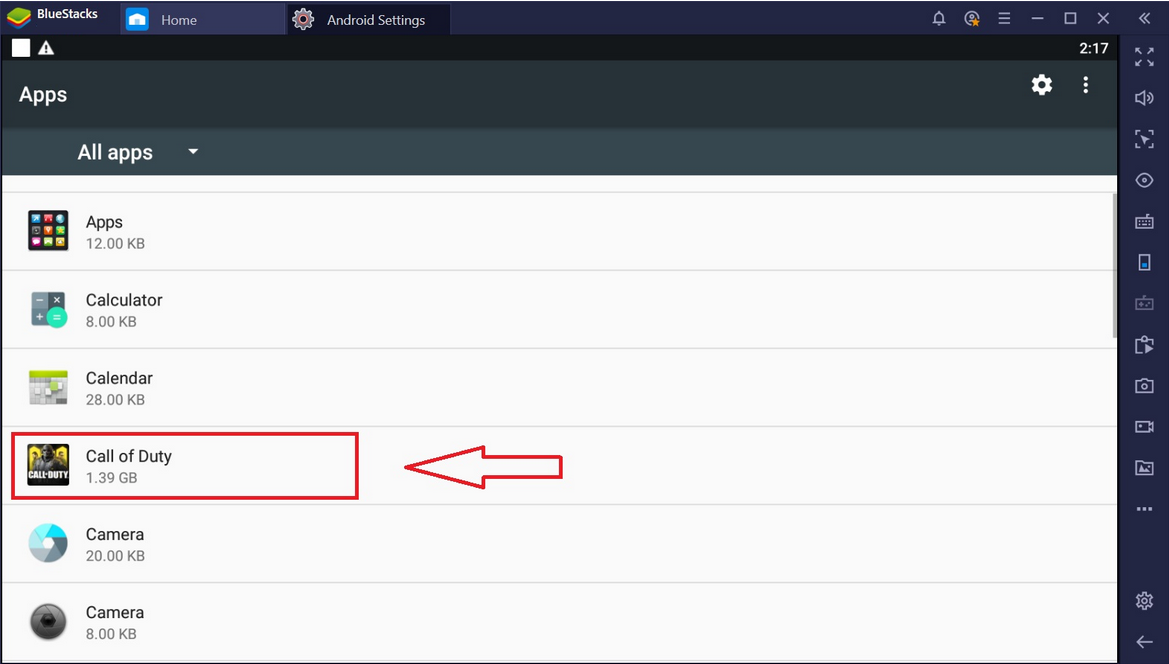This screenshot has height=664, width=1169.
Task: Click the Calendar app icon
Action: (48, 388)
